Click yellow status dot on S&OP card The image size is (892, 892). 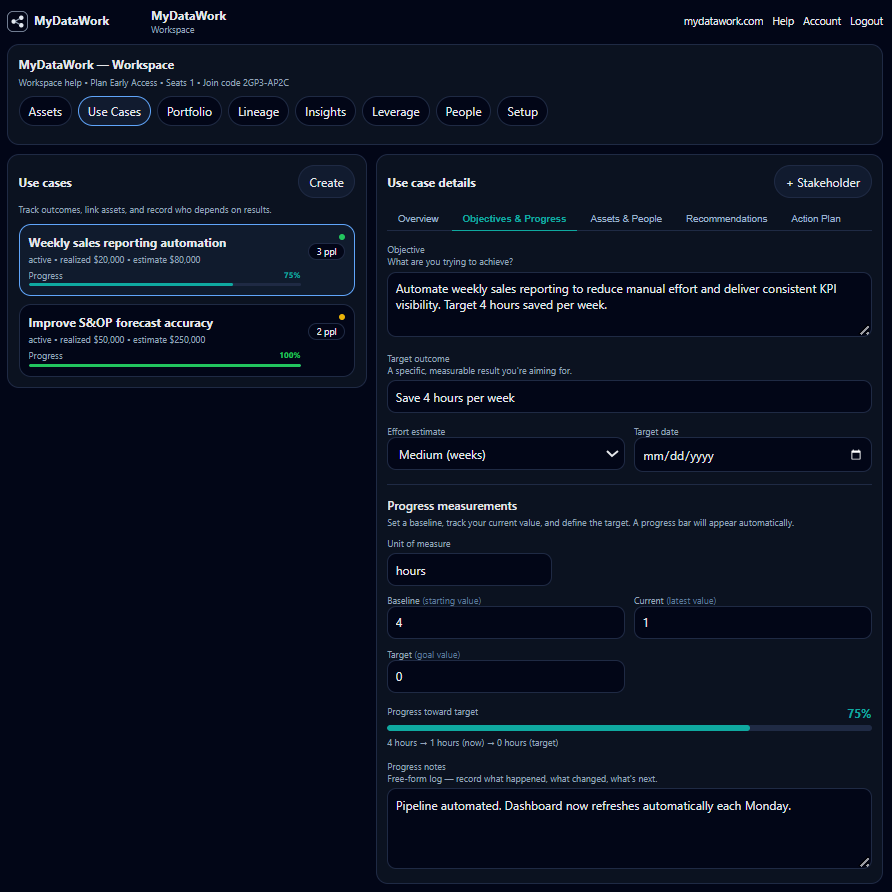coord(342,317)
